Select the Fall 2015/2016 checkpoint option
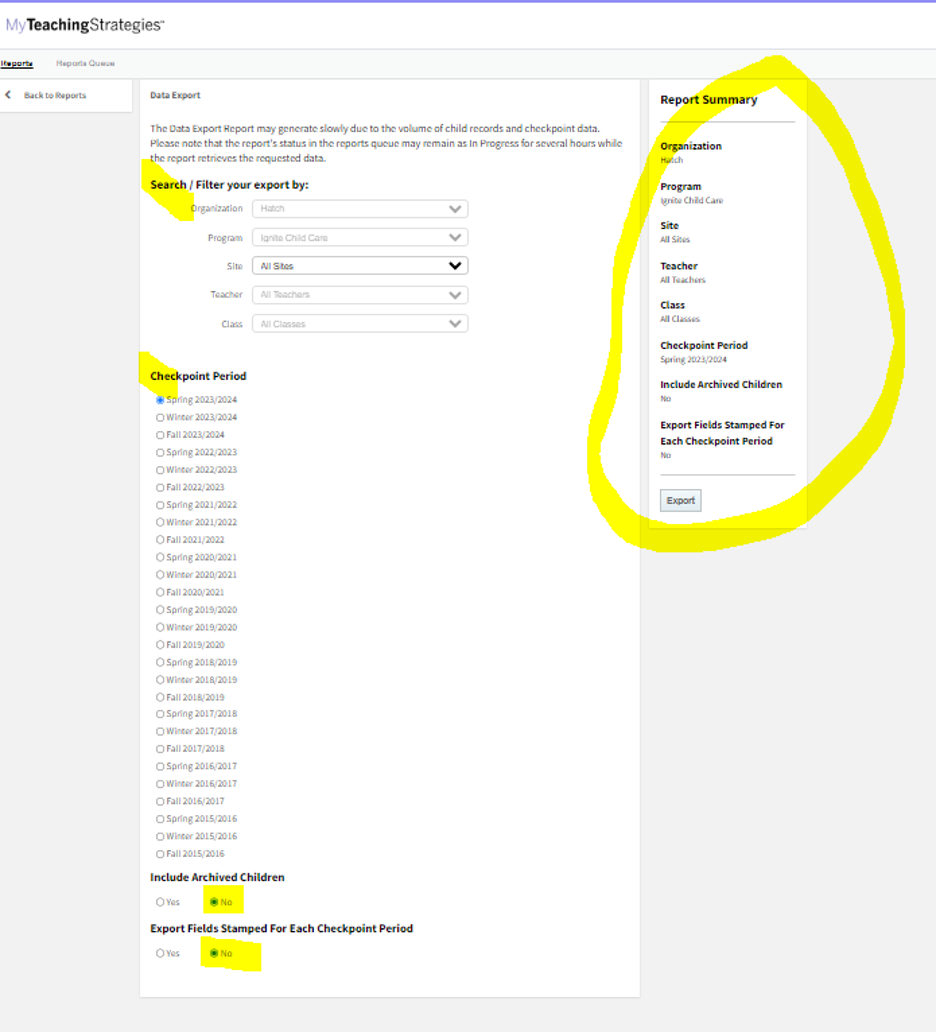The image size is (936, 1032). coord(160,854)
